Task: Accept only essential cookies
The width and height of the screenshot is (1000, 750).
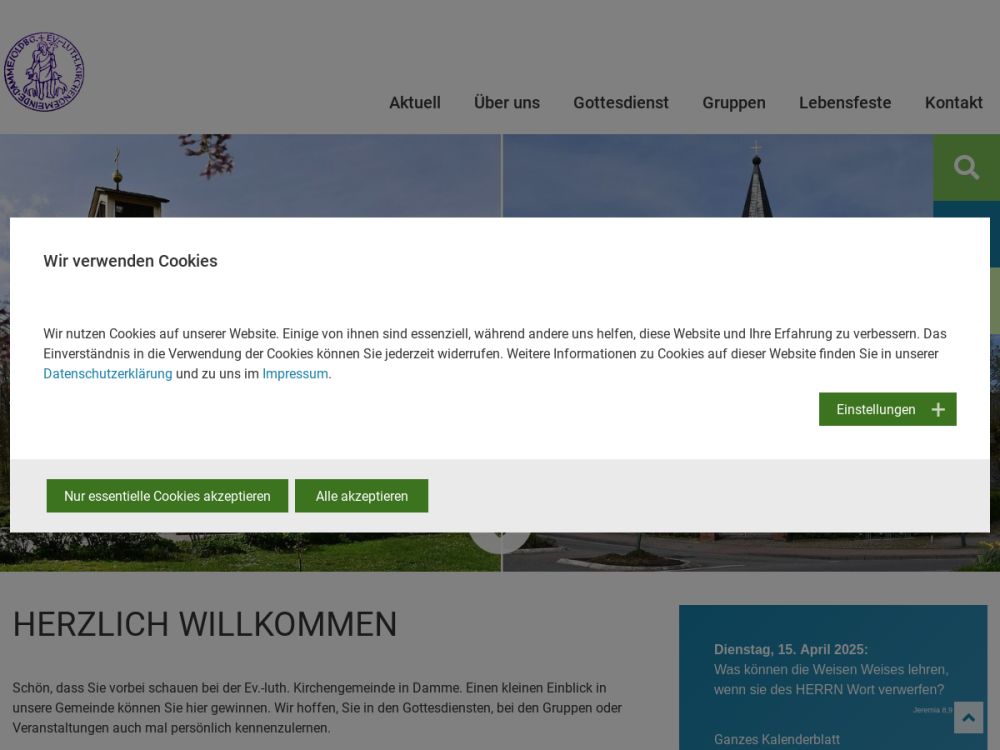Action: pos(167,496)
